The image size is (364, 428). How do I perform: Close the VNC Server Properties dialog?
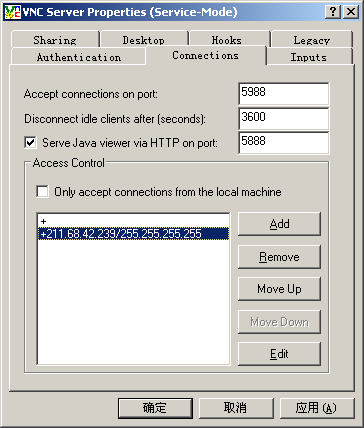tap(351, 12)
